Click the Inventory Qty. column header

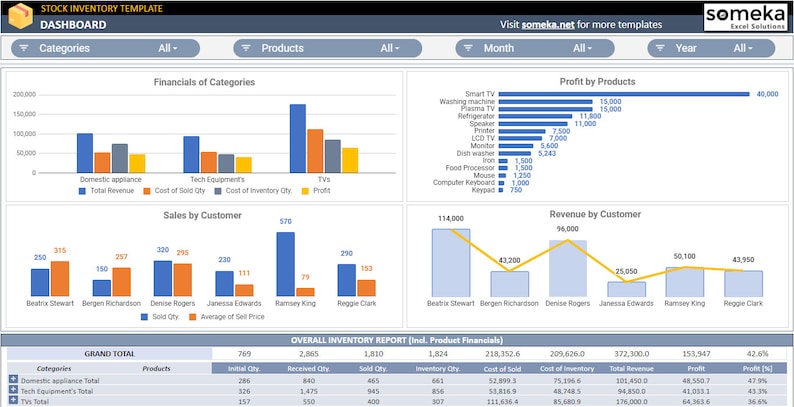tap(438, 369)
